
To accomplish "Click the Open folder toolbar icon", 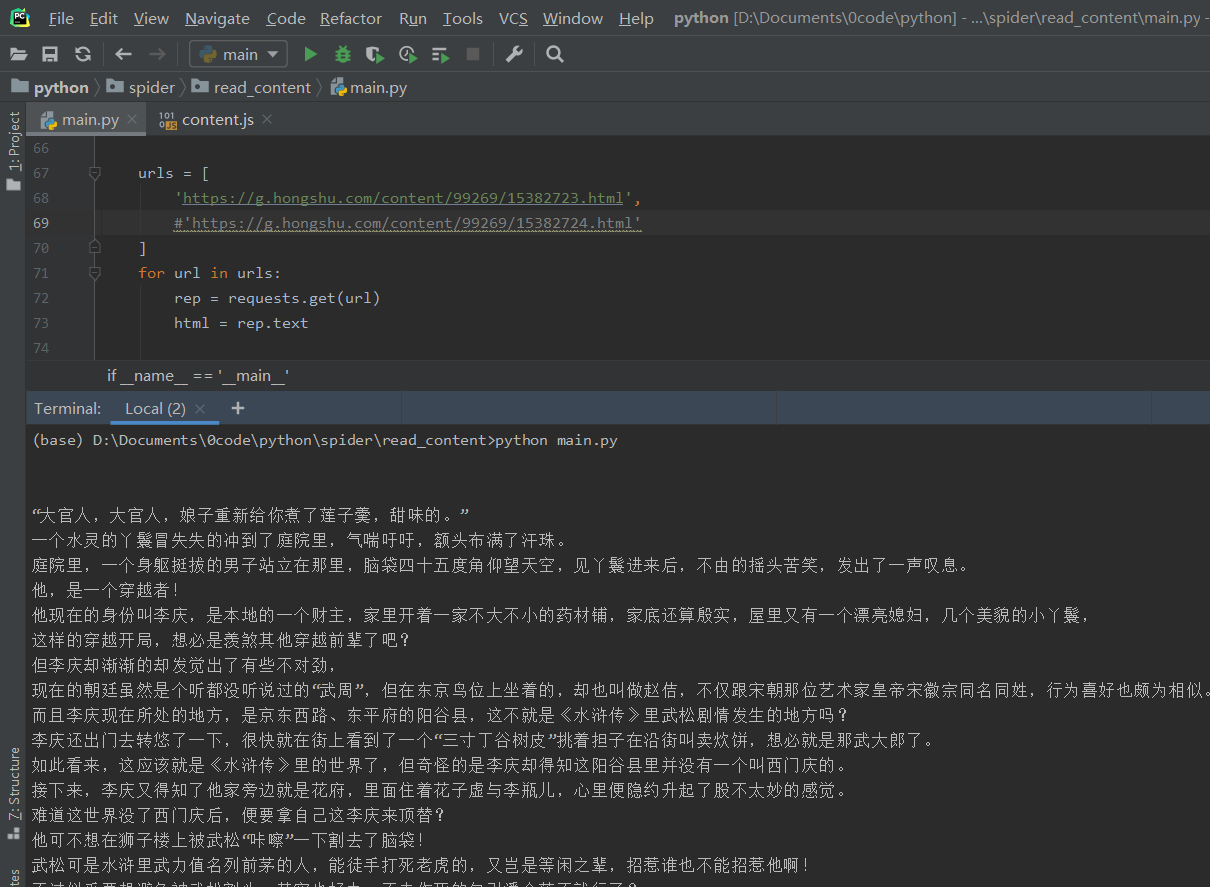I will 18,54.
